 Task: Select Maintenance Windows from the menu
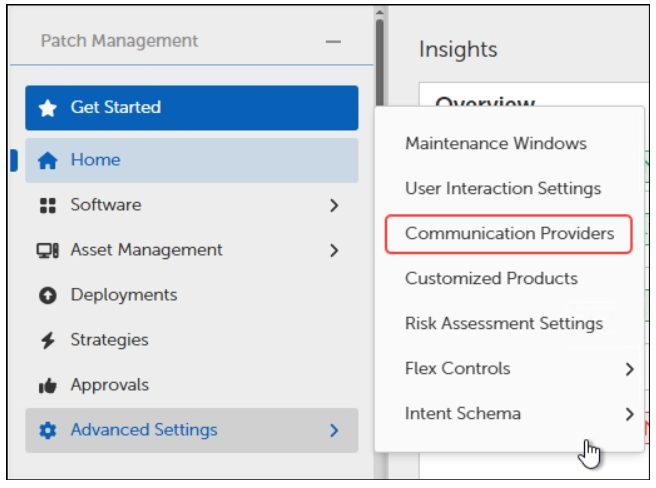tap(495, 143)
